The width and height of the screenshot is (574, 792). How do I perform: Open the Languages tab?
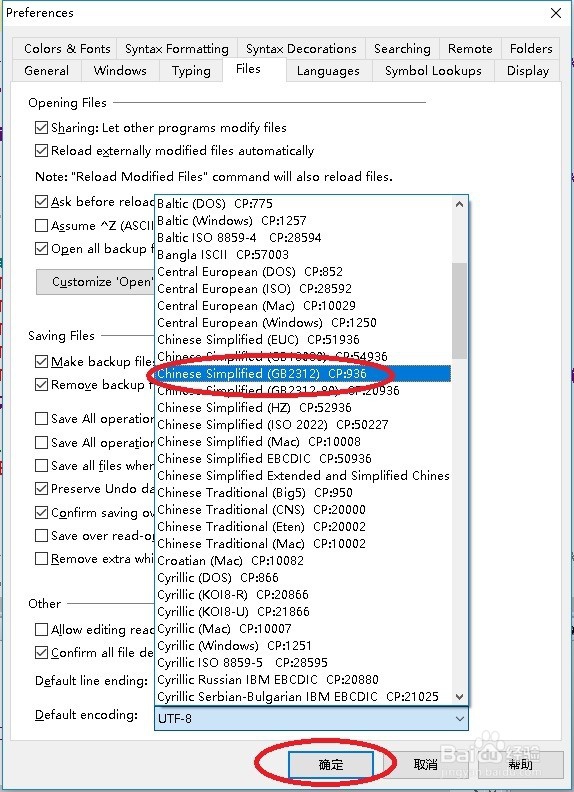coord(328,70)
